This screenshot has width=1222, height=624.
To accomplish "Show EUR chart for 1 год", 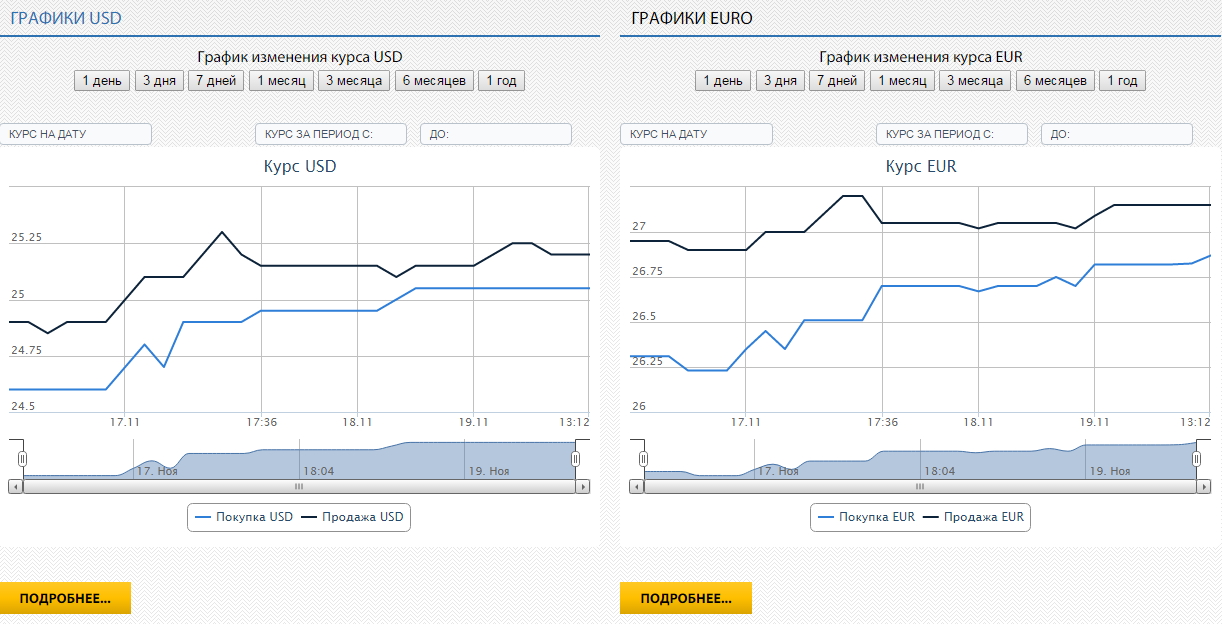I will (1122, 81).
